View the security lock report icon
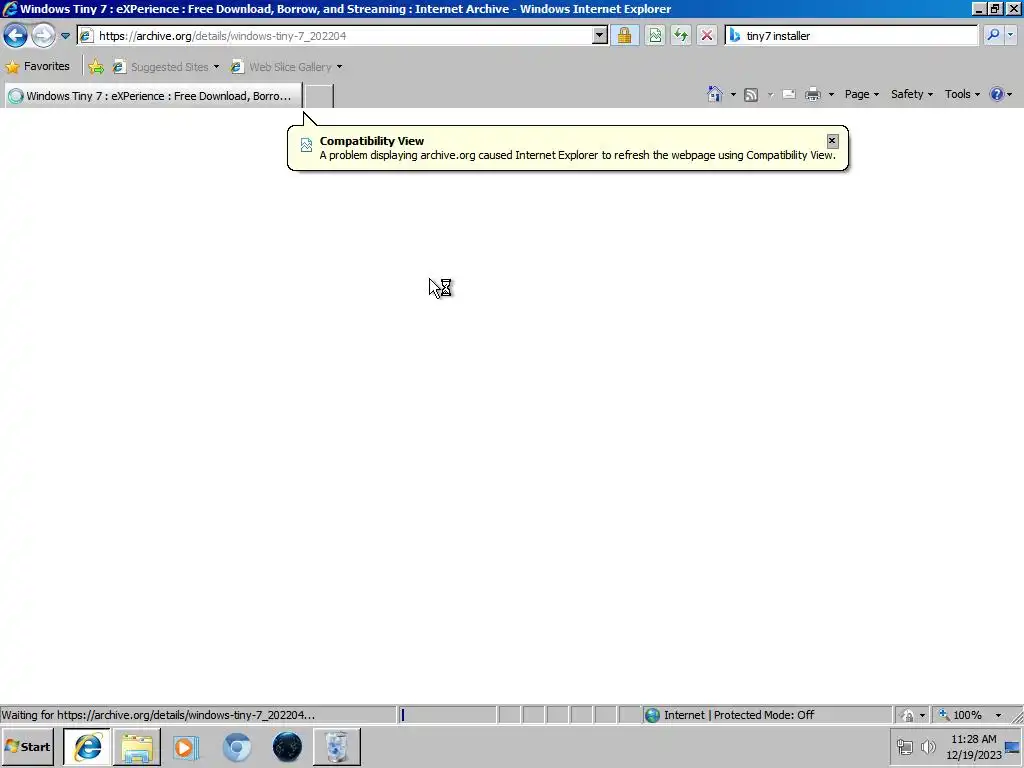The height and width of the screenshot is (768, 1024). 624,35
